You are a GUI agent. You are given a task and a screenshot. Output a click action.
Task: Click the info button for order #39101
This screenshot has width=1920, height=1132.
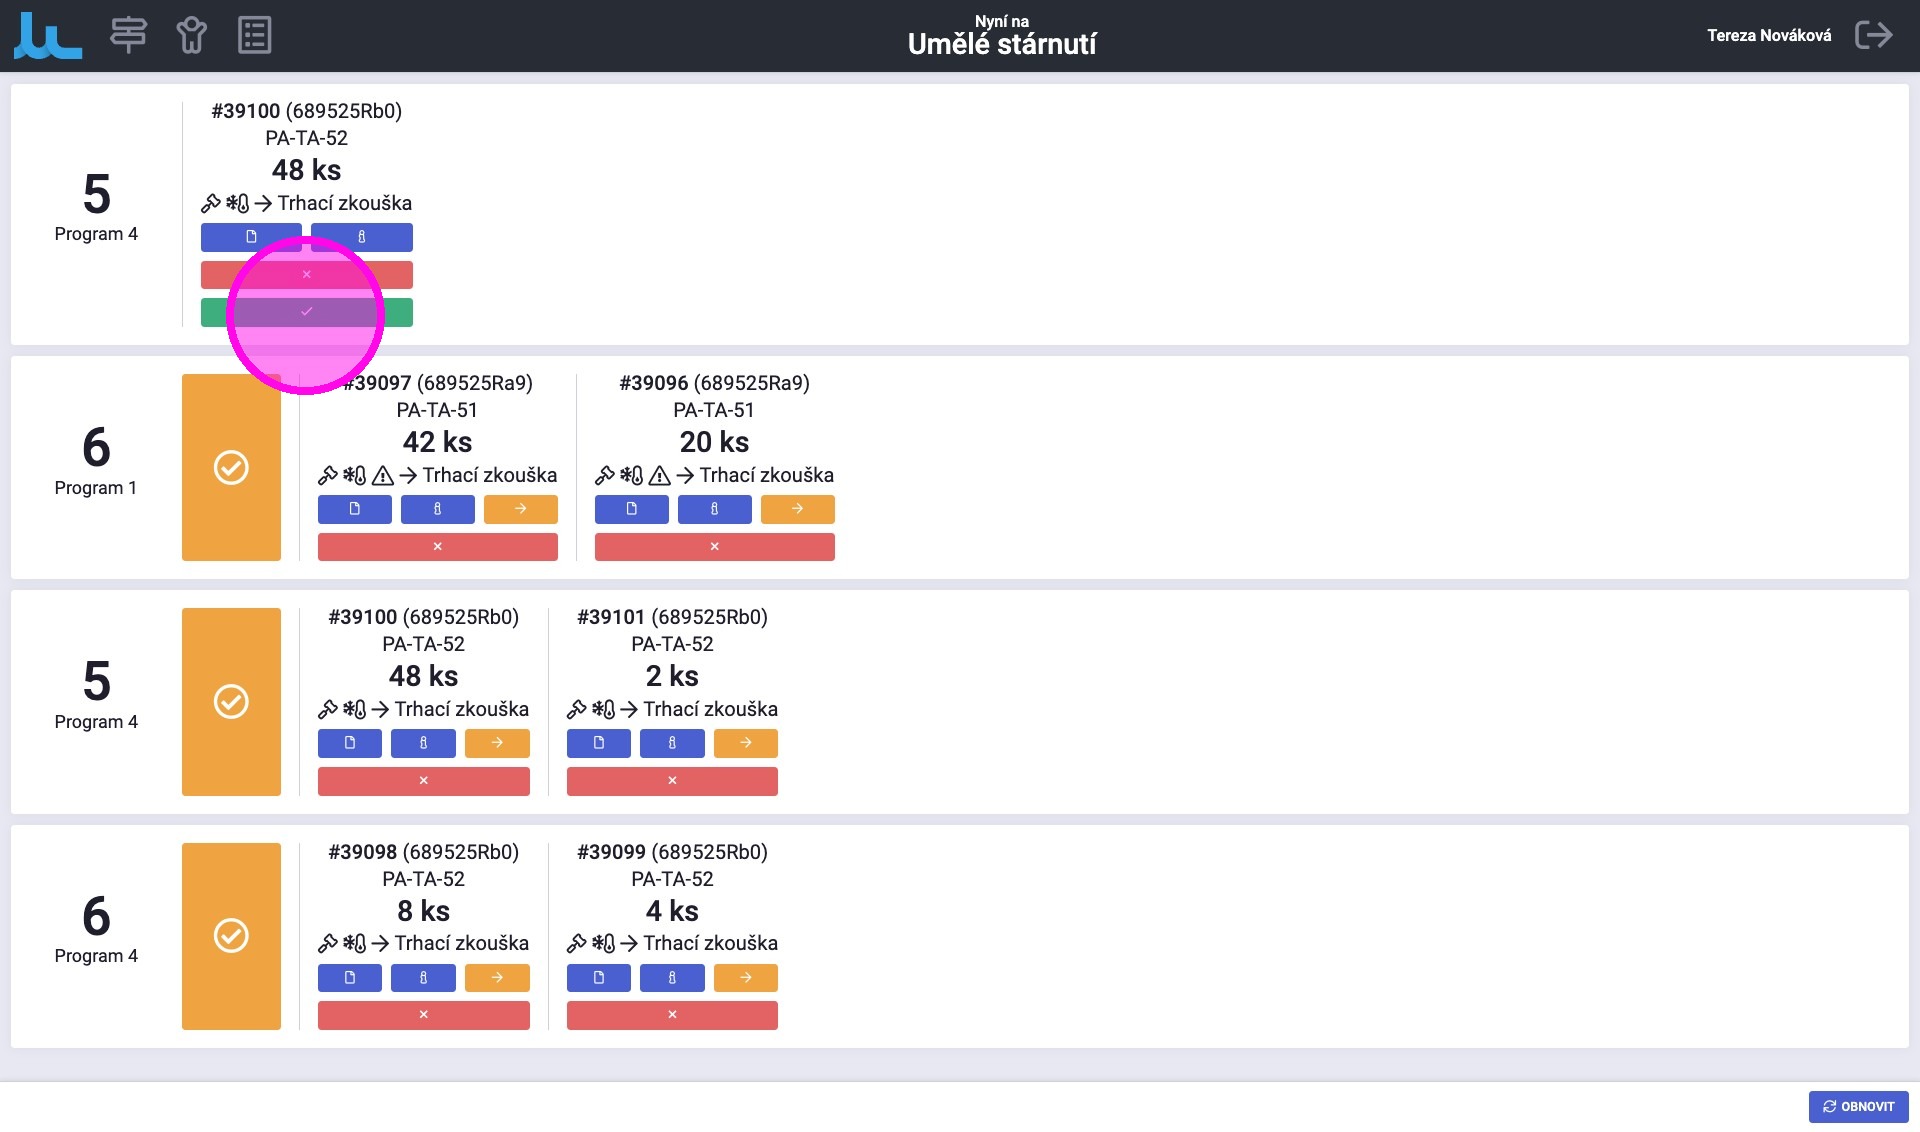click(672, 743)
